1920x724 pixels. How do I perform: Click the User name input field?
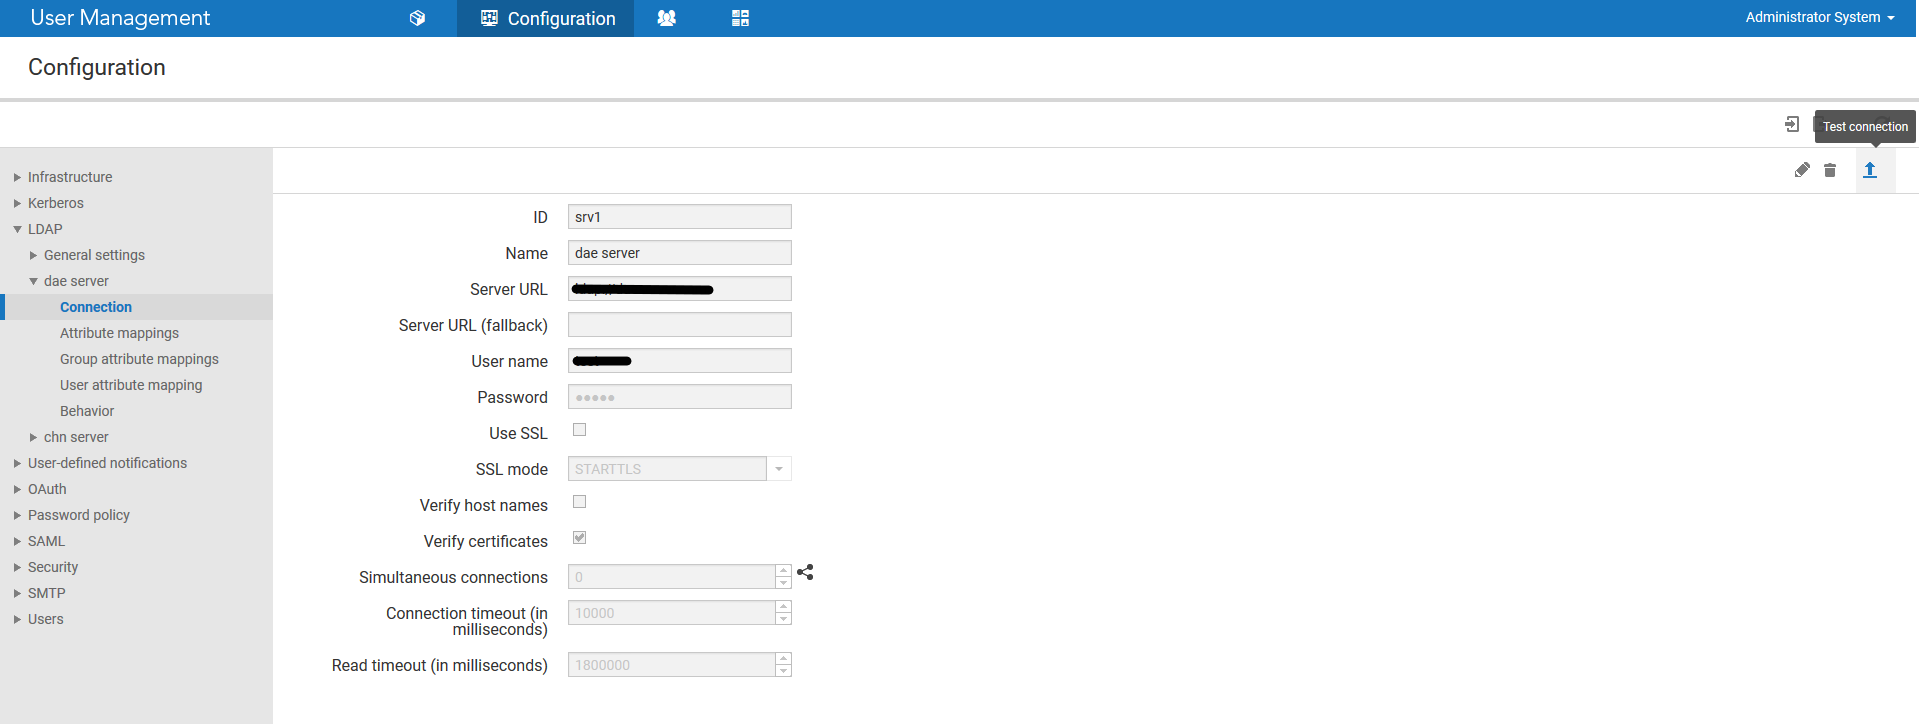pyautogui.click(x=680, y=361)
